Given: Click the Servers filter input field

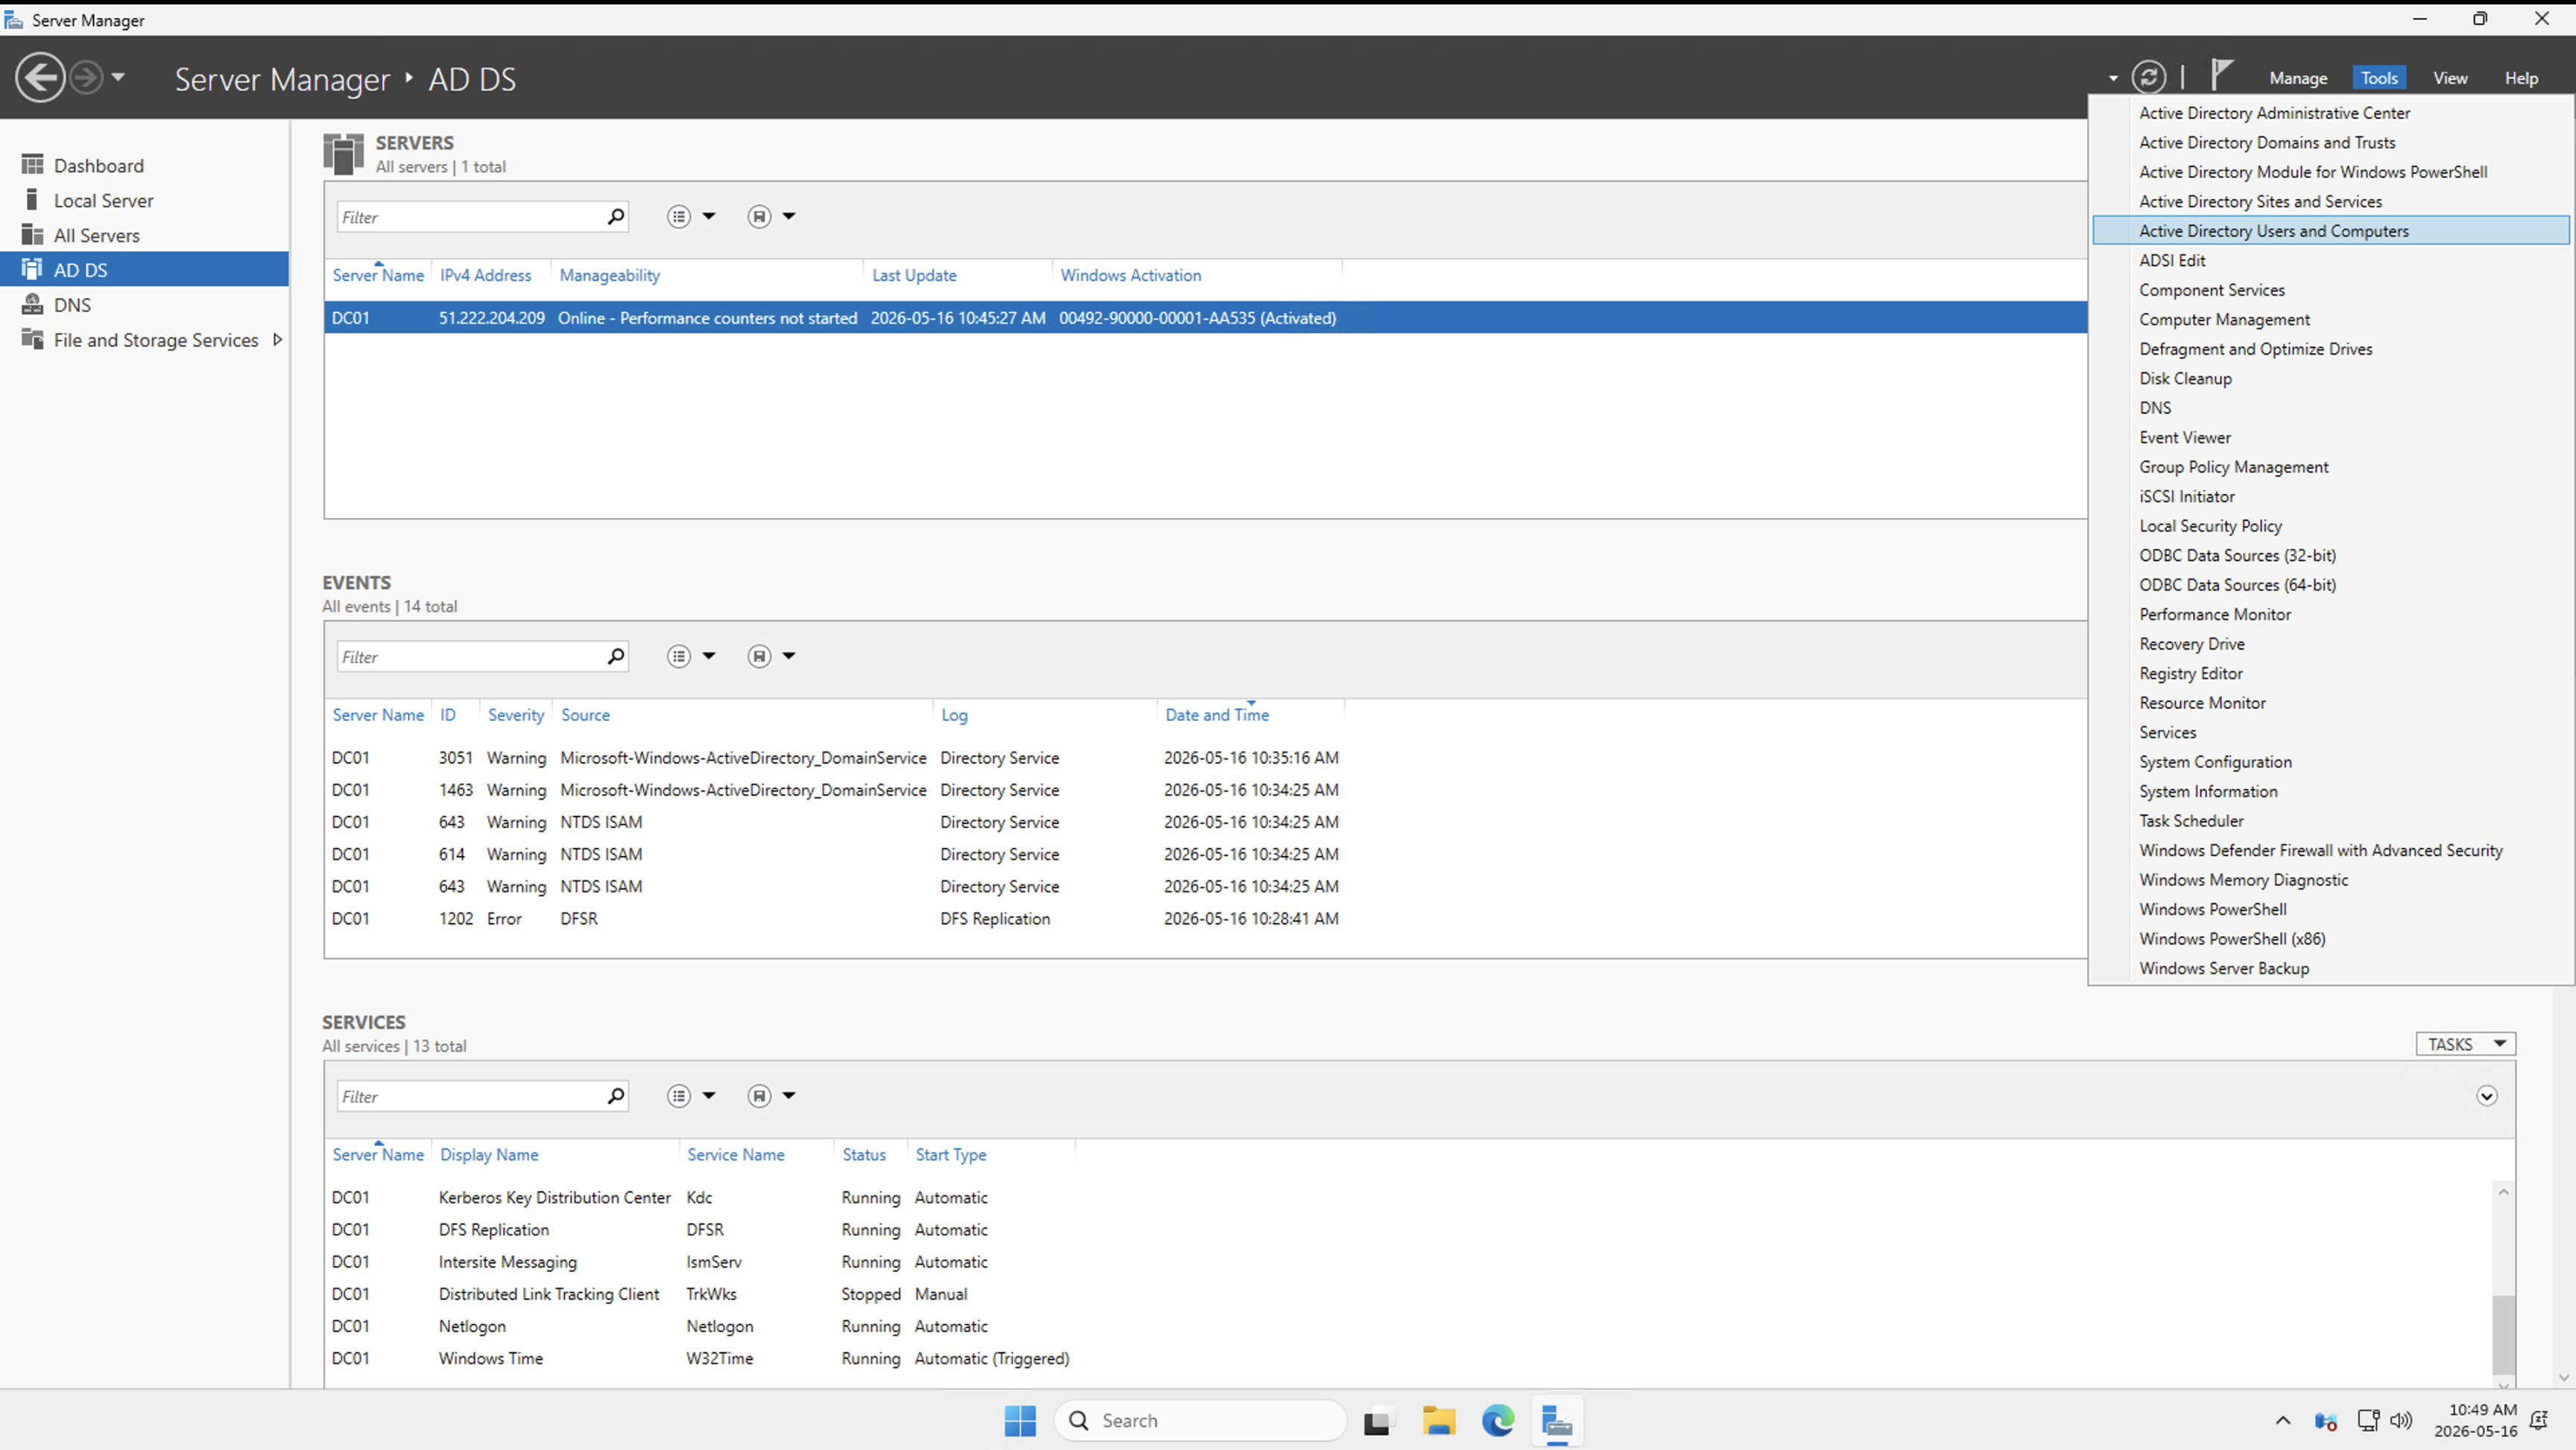Looking at the screenshot, I should (470, 217).
